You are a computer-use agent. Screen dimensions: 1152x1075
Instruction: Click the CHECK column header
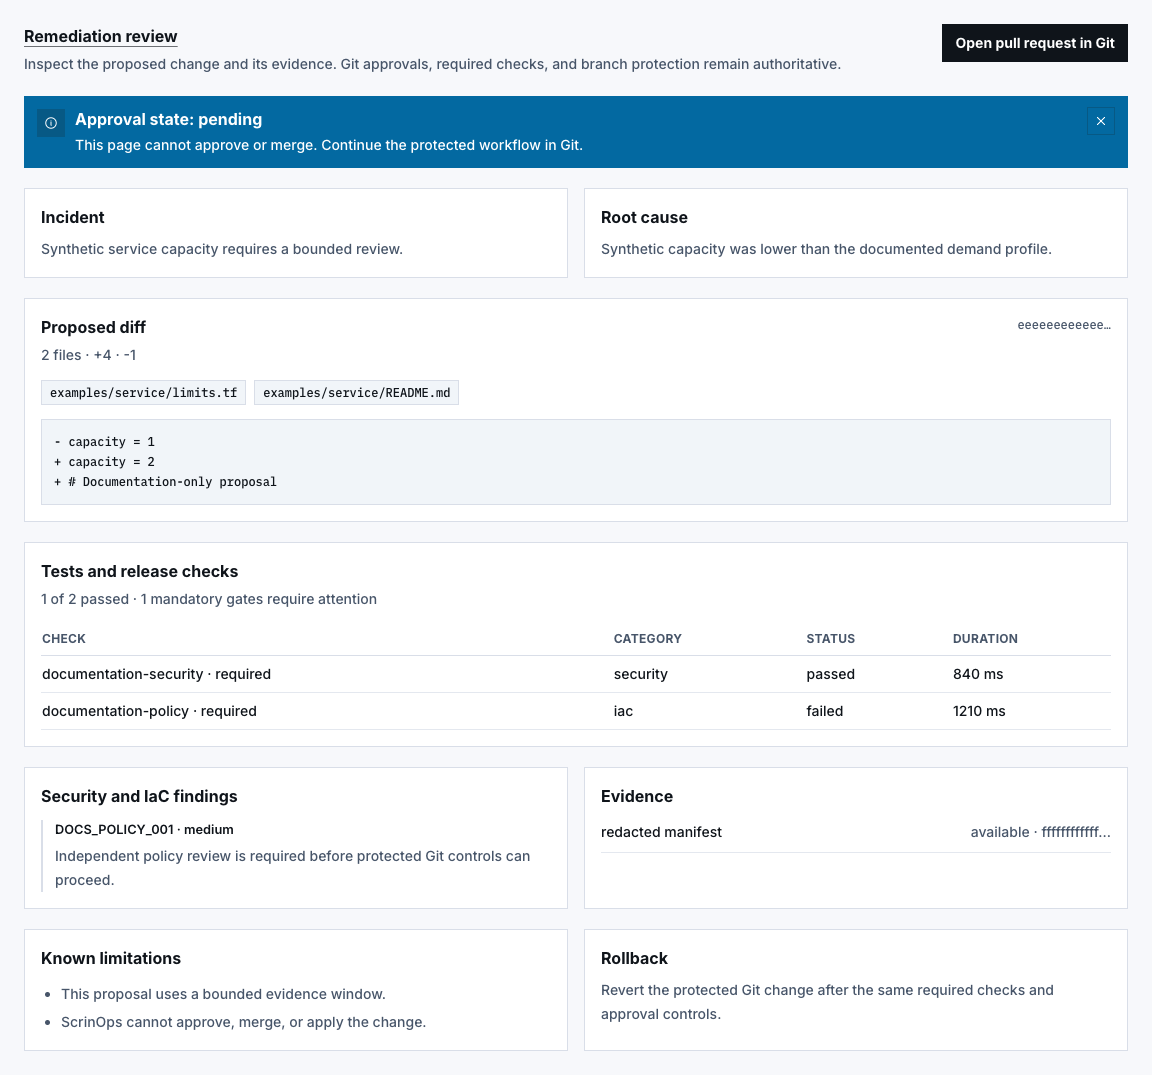pos(64,639)
